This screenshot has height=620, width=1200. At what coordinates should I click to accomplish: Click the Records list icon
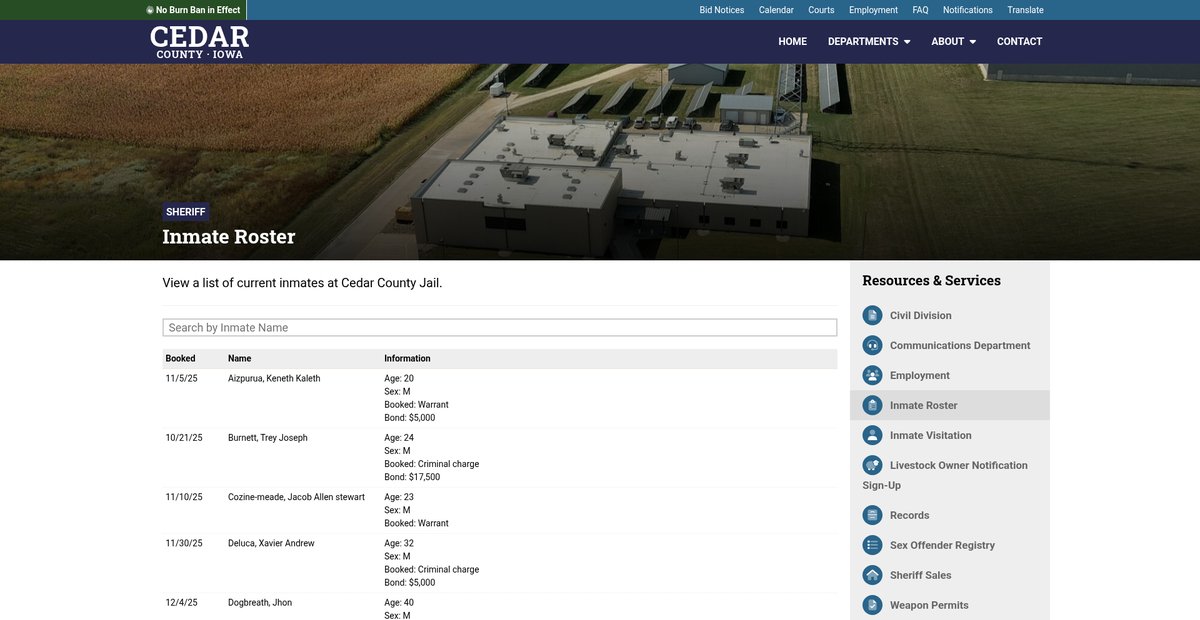point(872,515)
